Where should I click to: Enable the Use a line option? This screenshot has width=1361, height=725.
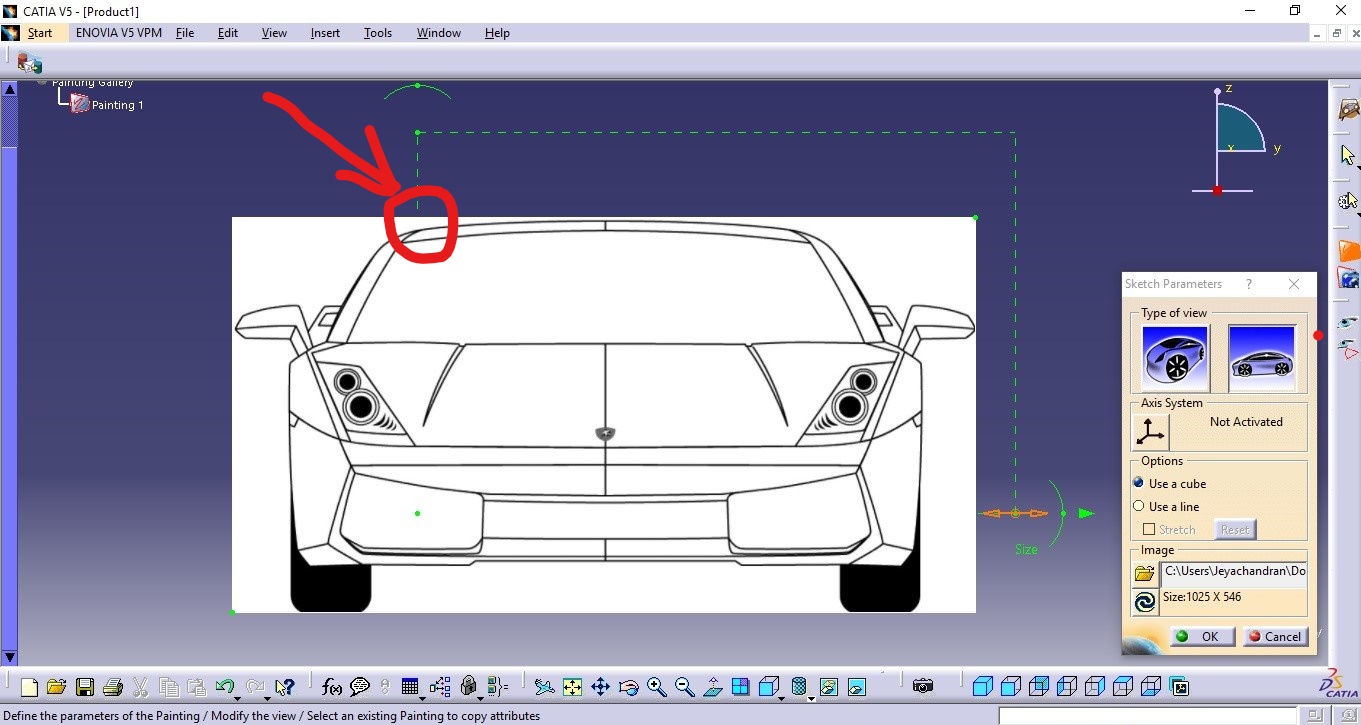coord(1139,507)
